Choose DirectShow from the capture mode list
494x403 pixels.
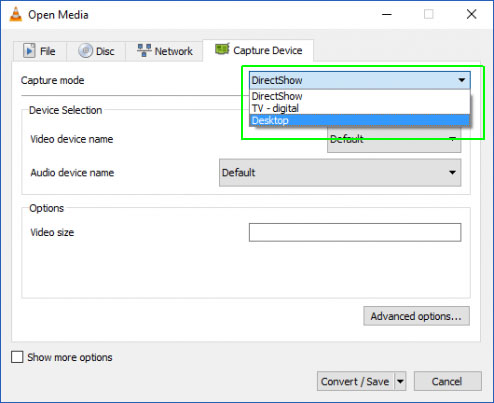[x=359, y=96]
